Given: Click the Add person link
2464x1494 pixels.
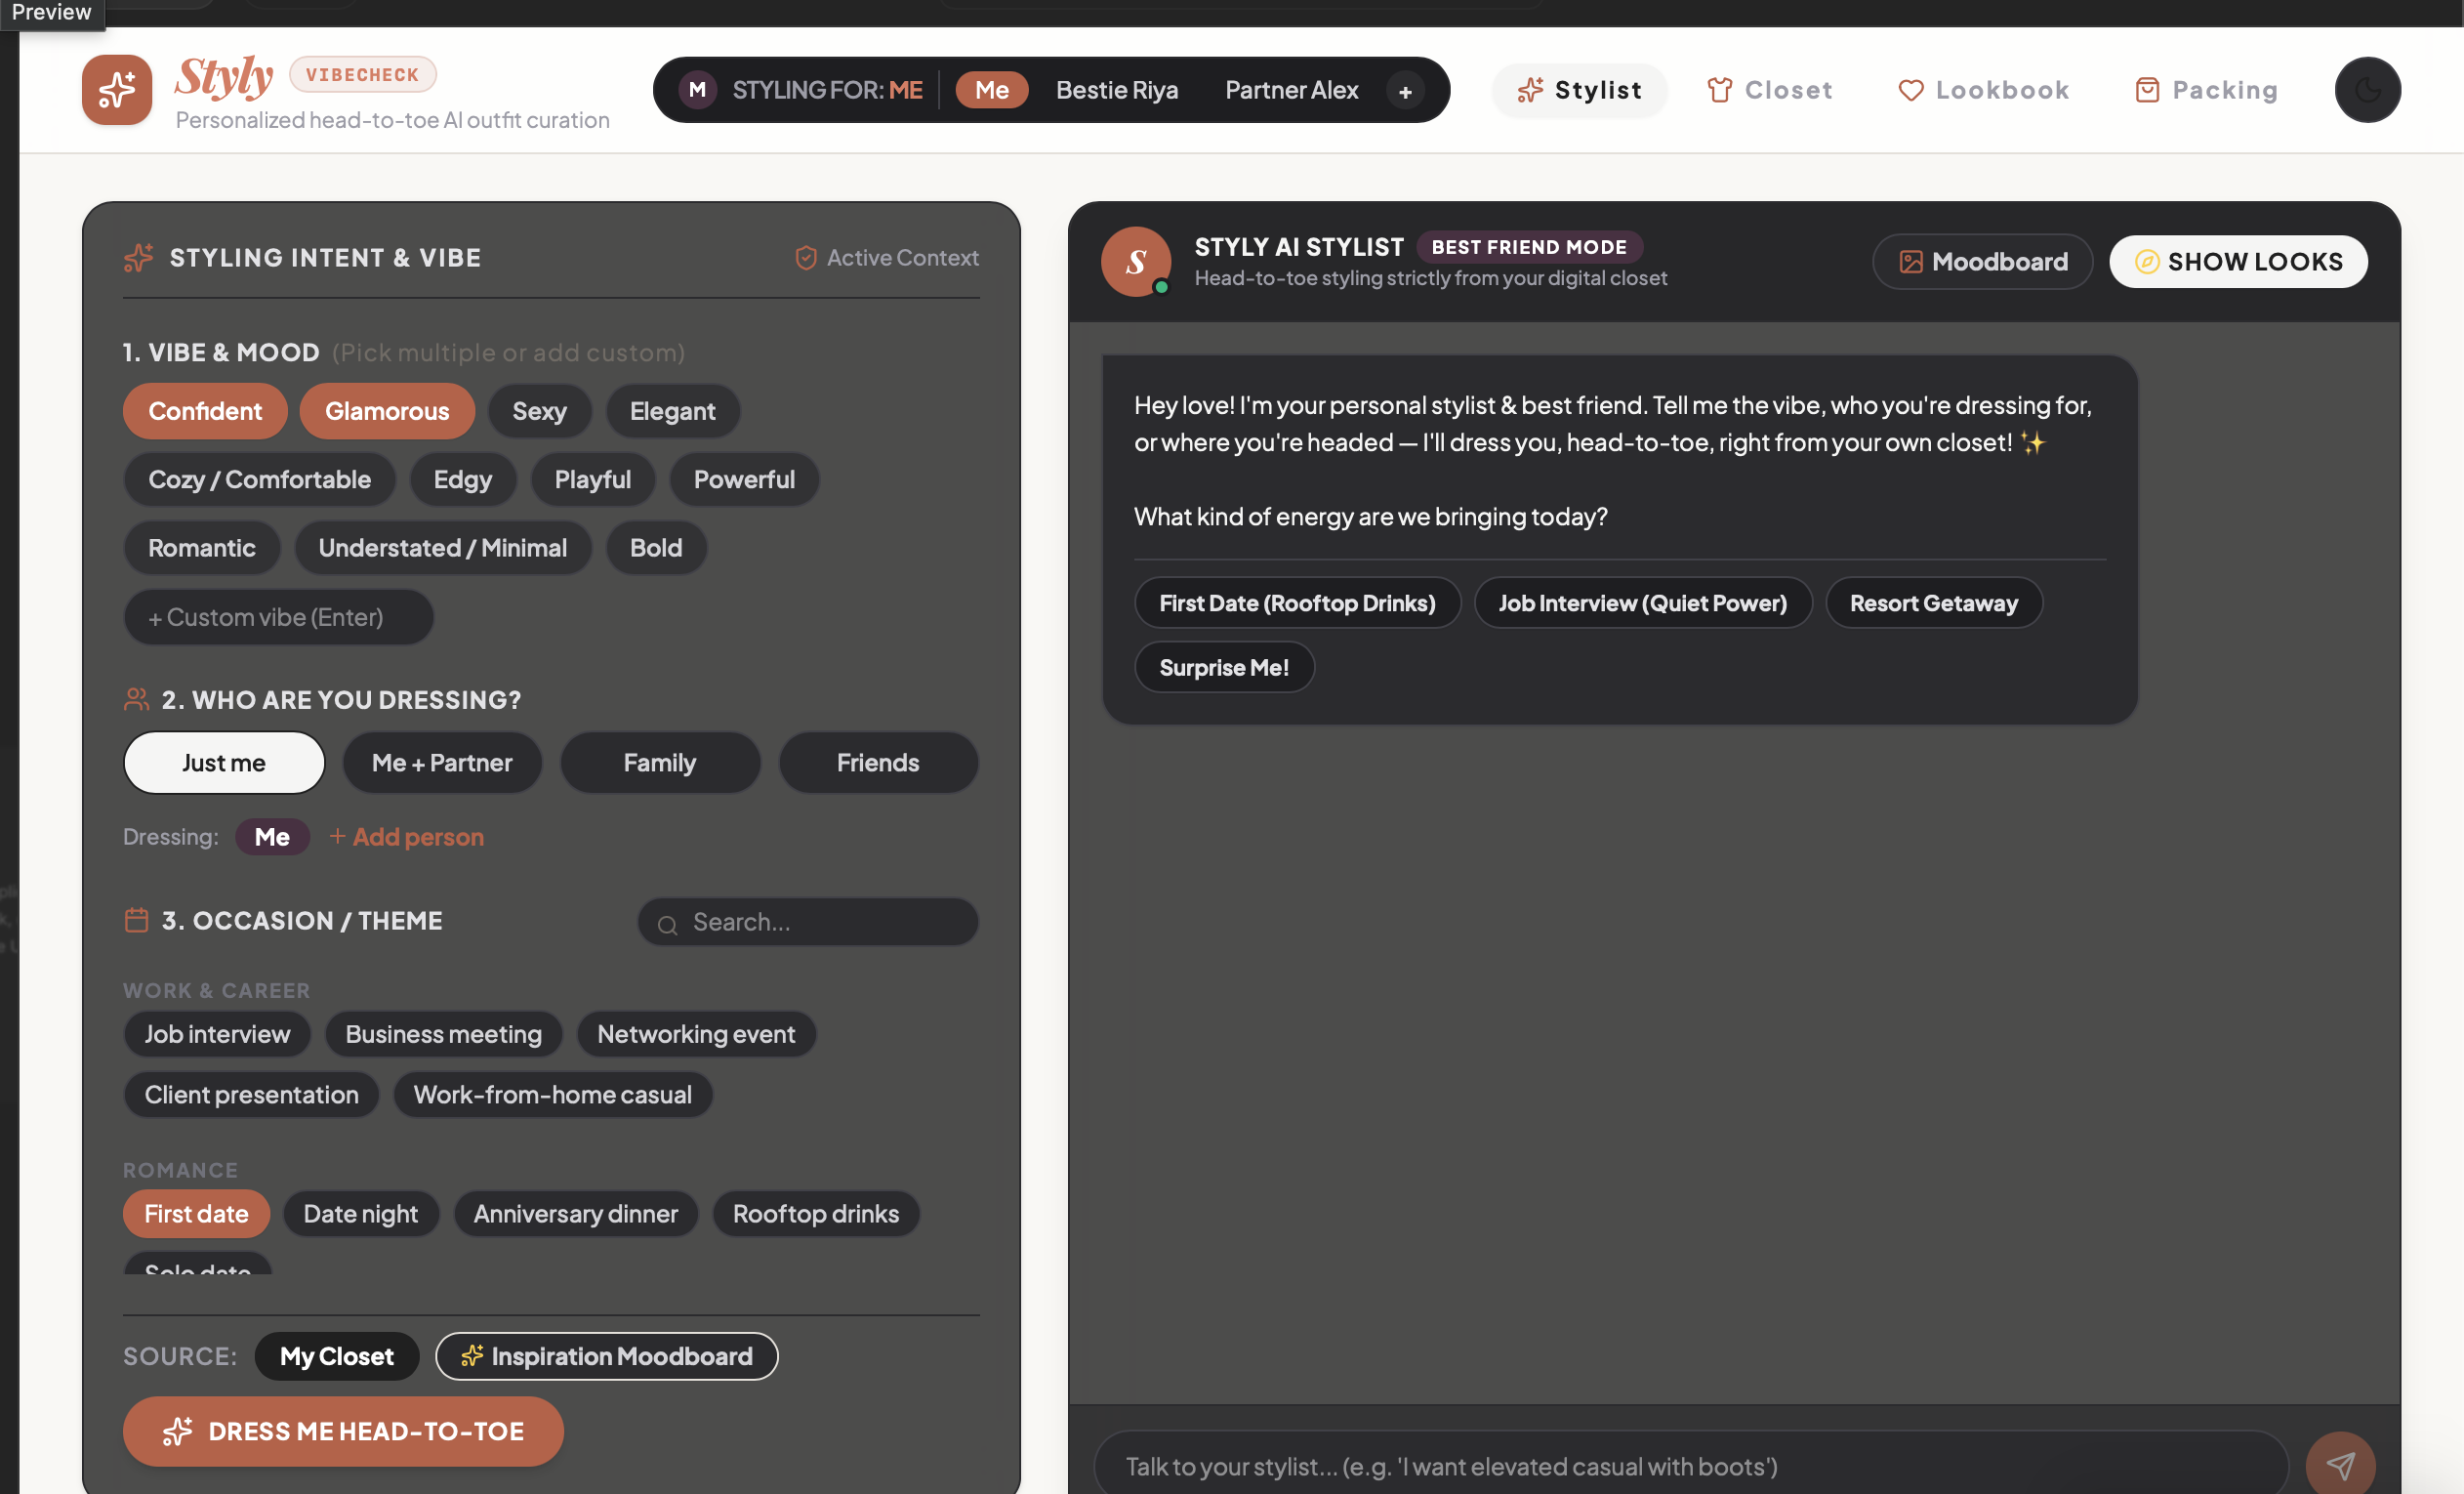Looking at the screenshot, I should [407, 837].
